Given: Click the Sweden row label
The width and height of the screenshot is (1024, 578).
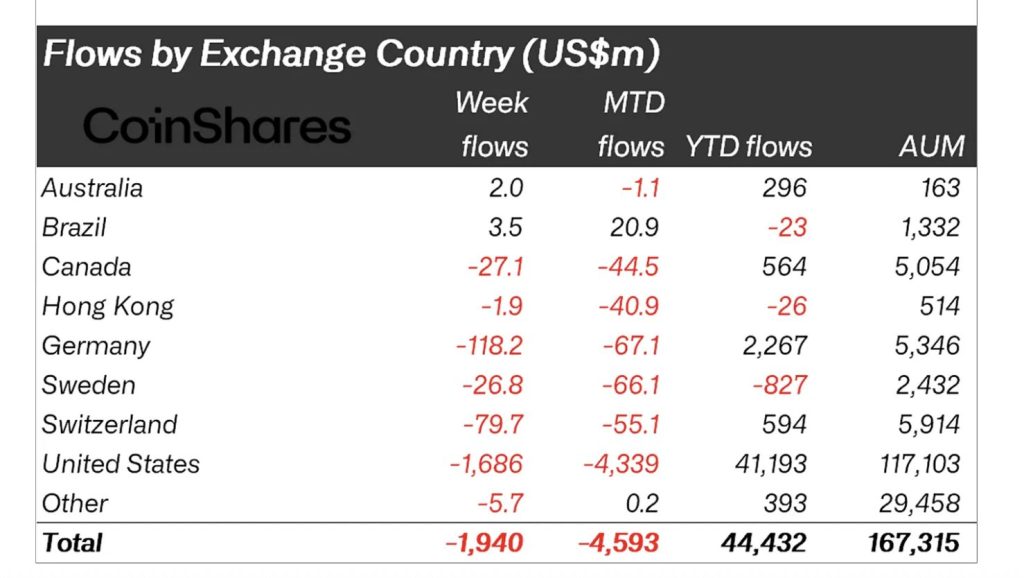Looking at the screenshot, I should tap(88, 385).
